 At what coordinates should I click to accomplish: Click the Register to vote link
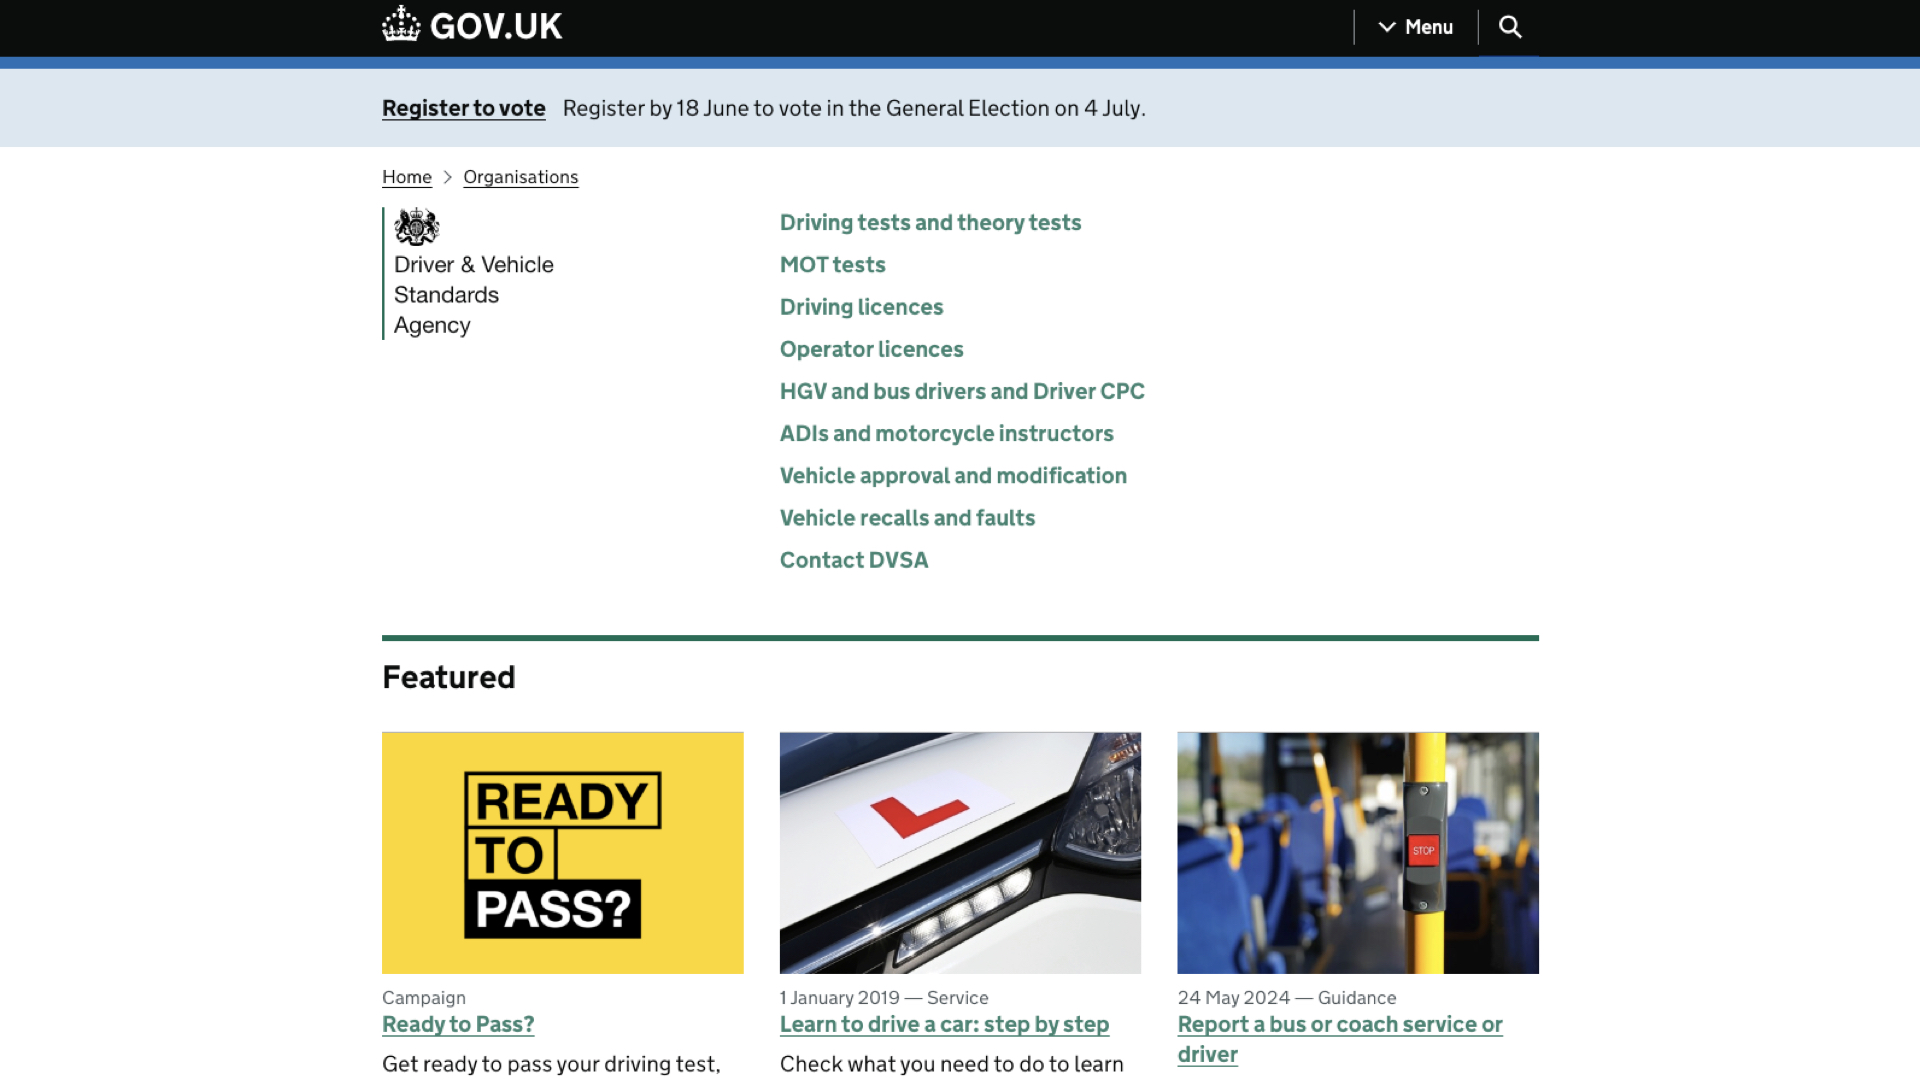(463, 108)
